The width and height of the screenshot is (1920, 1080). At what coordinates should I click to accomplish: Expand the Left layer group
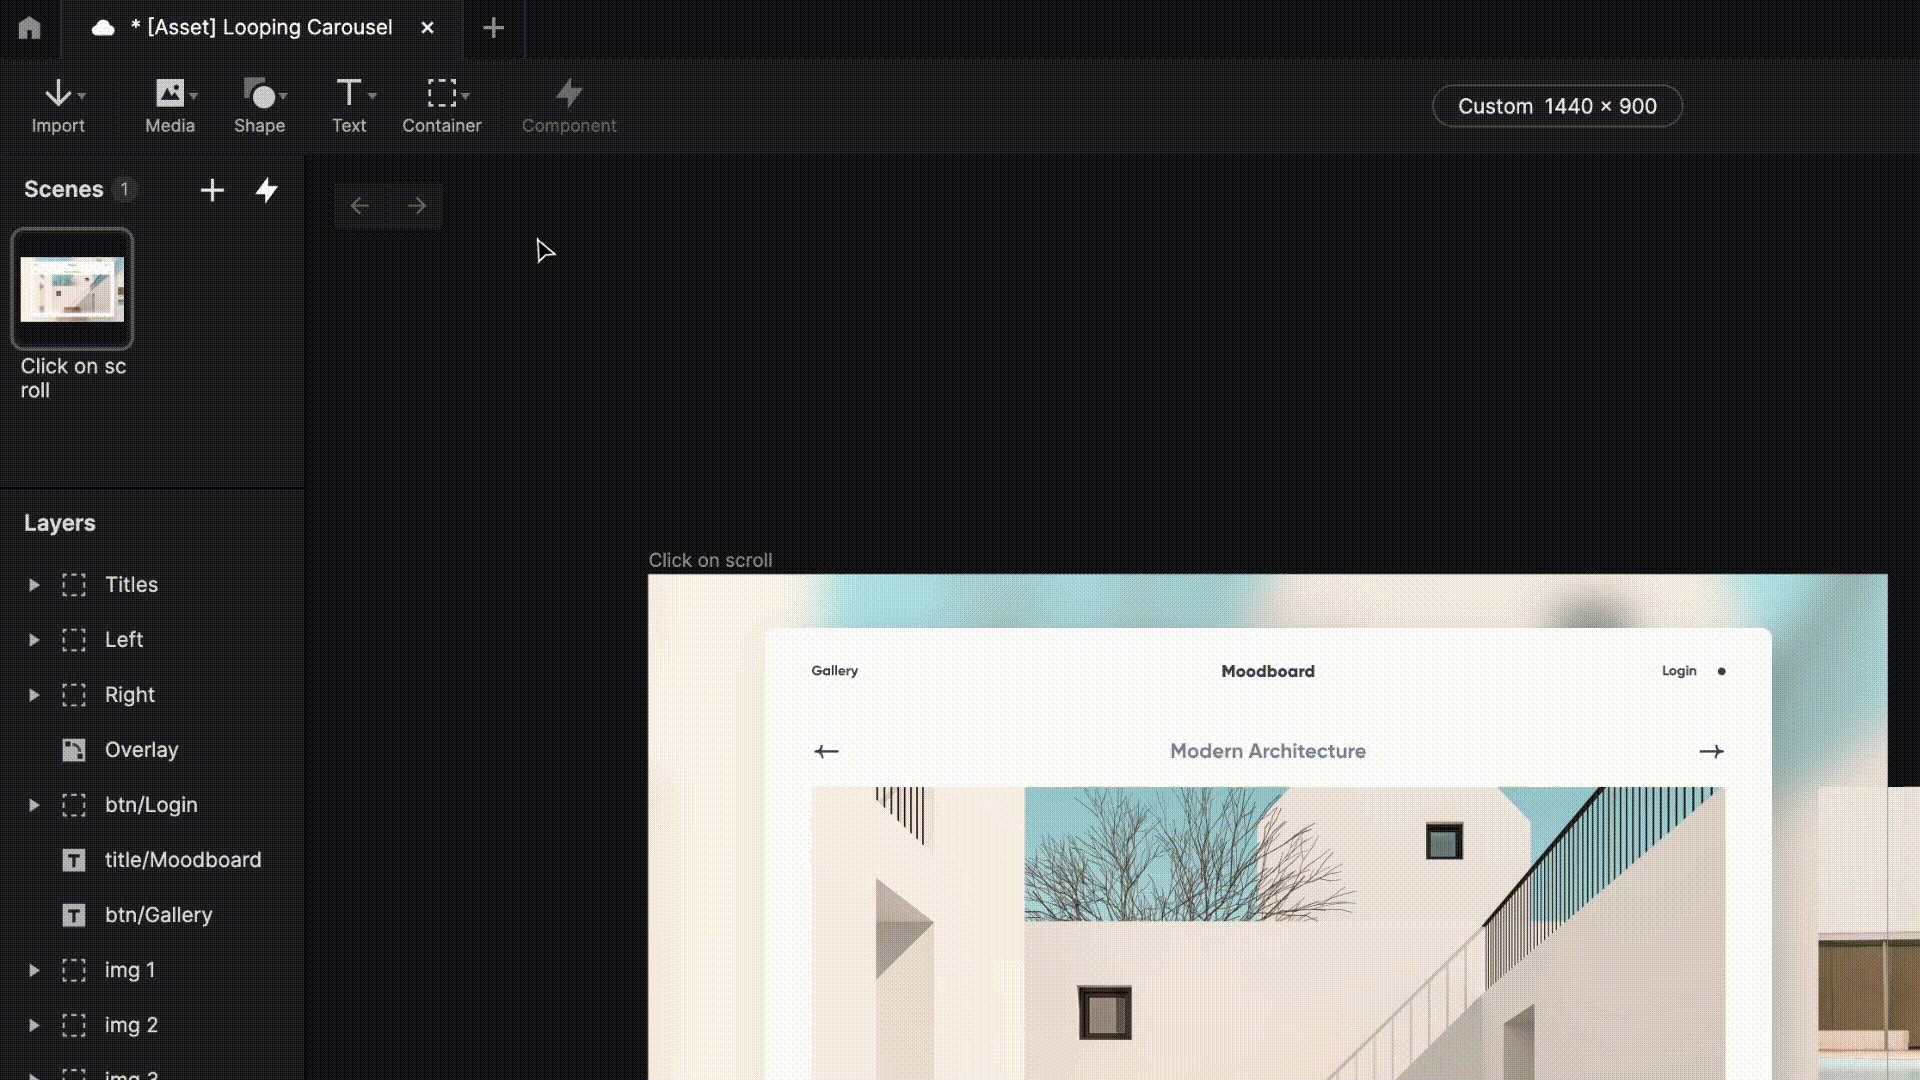[x=34, y=640]
